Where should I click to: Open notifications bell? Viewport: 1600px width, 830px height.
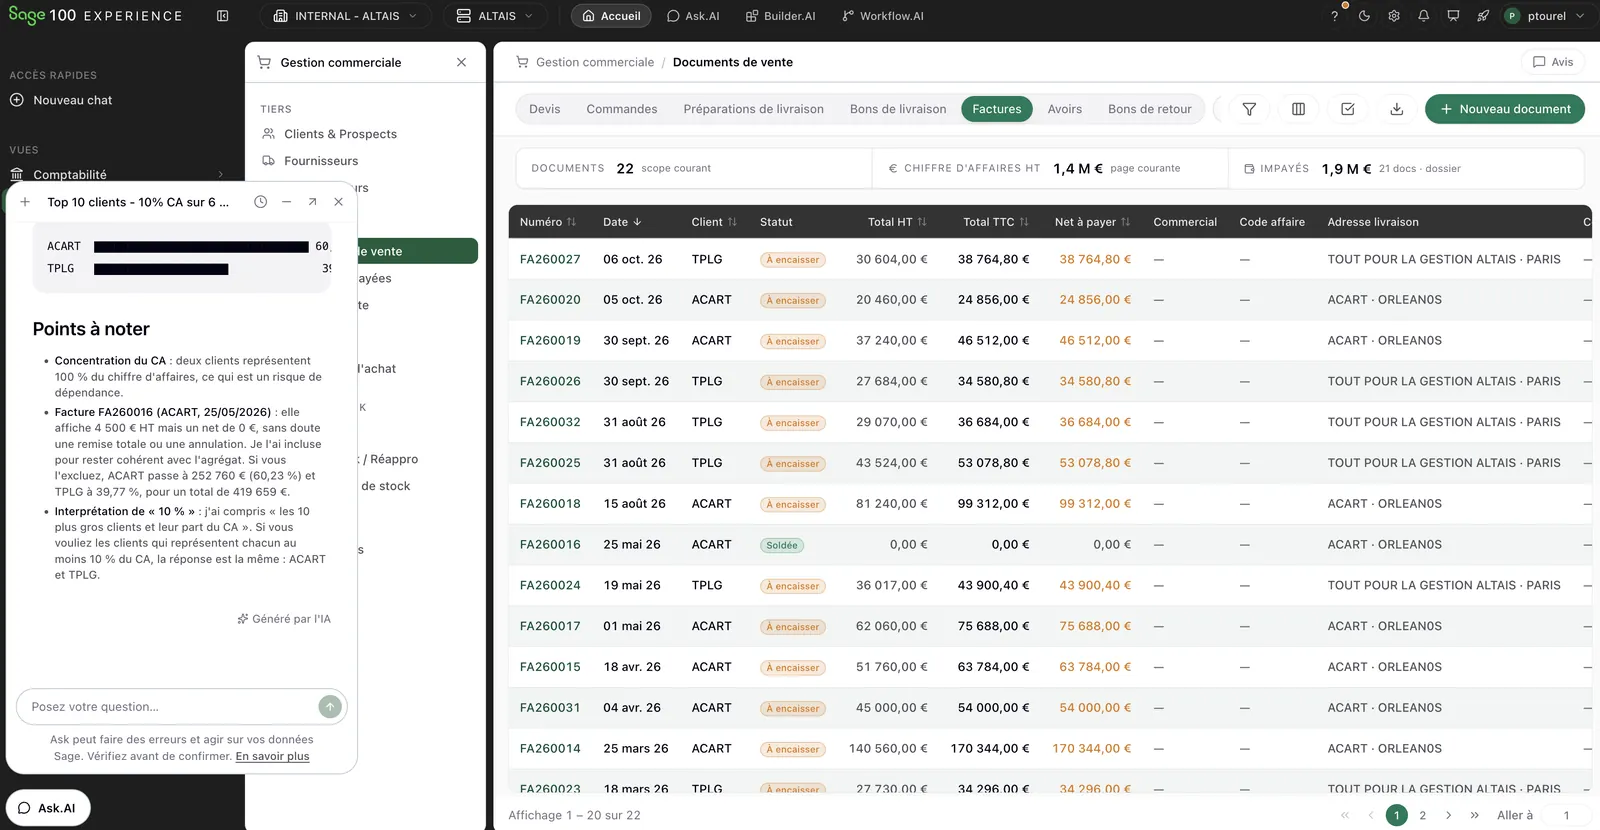[1423, 16]
